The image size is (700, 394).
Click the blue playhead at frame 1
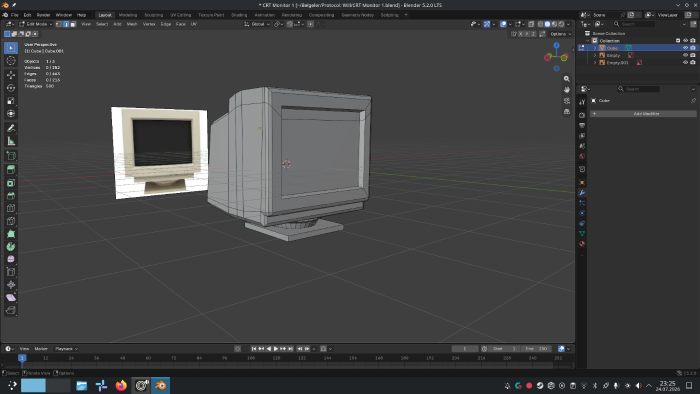point(22,358)
